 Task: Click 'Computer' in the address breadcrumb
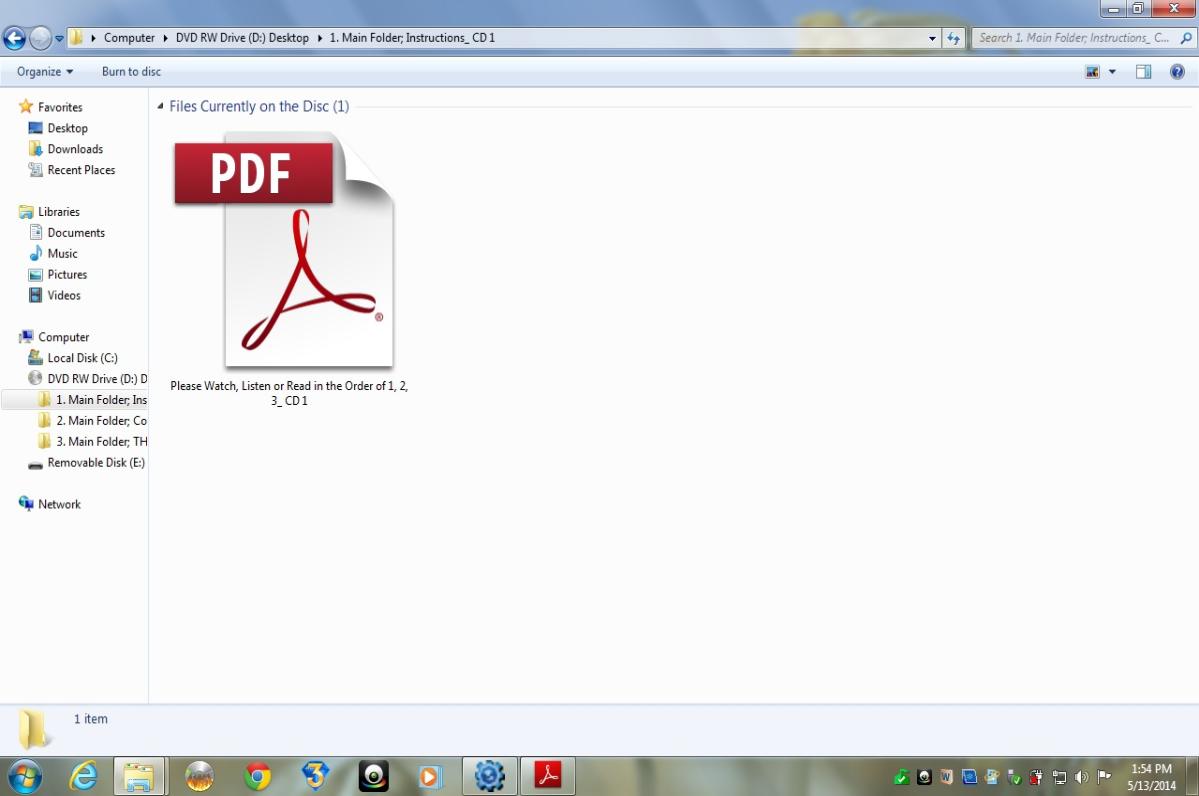click(129, 37)
